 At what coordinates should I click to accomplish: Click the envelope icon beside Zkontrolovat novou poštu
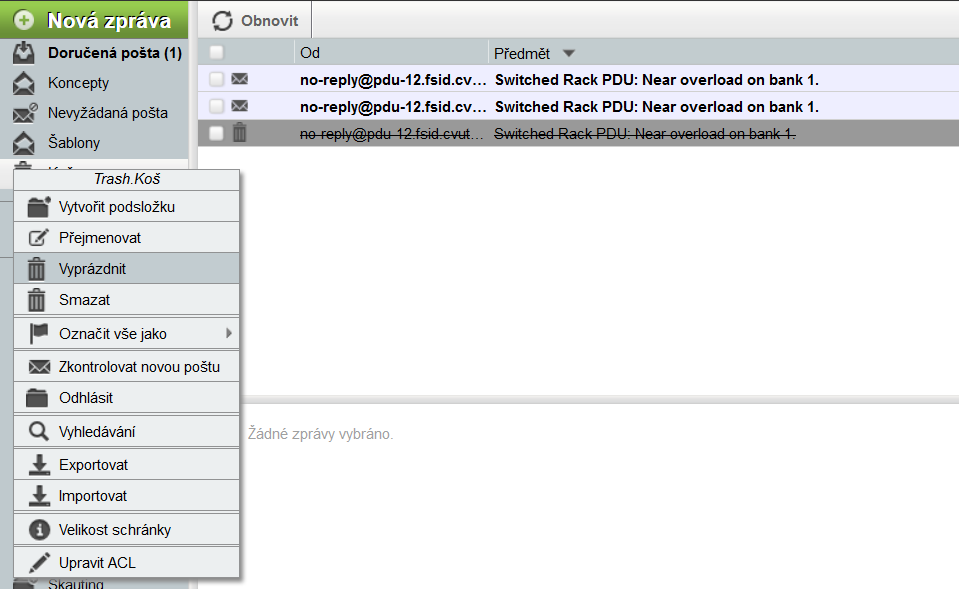40,367
